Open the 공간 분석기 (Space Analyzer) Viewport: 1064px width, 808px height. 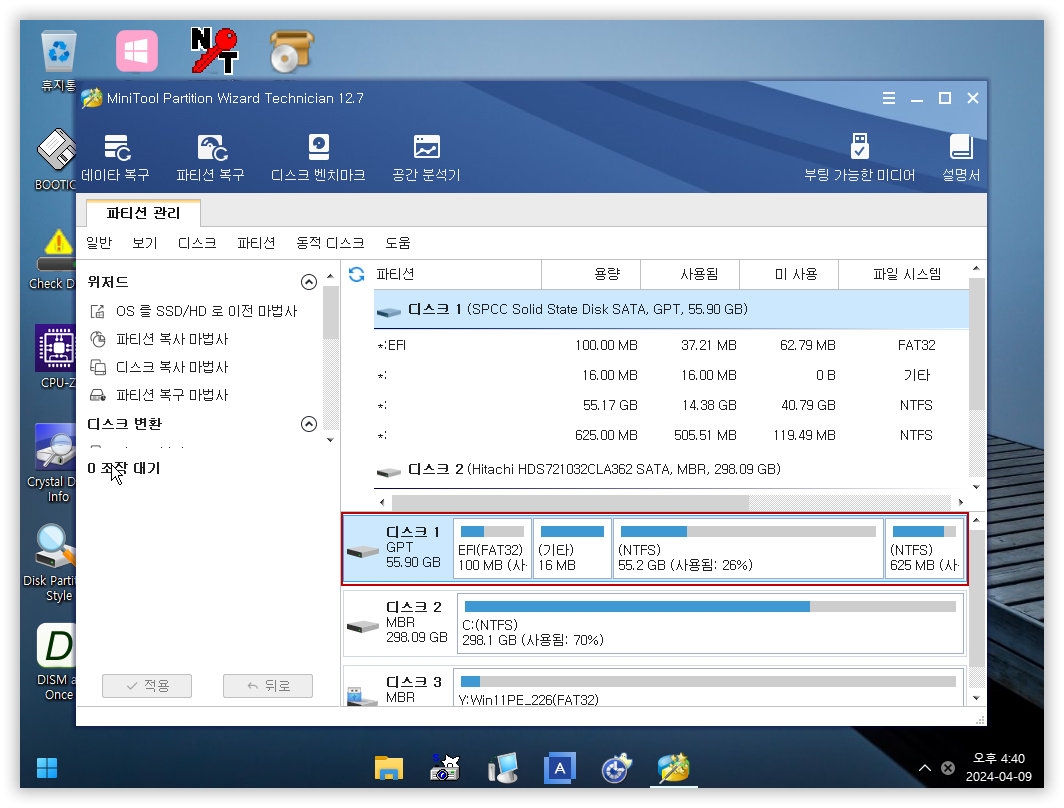coord(426,157)
